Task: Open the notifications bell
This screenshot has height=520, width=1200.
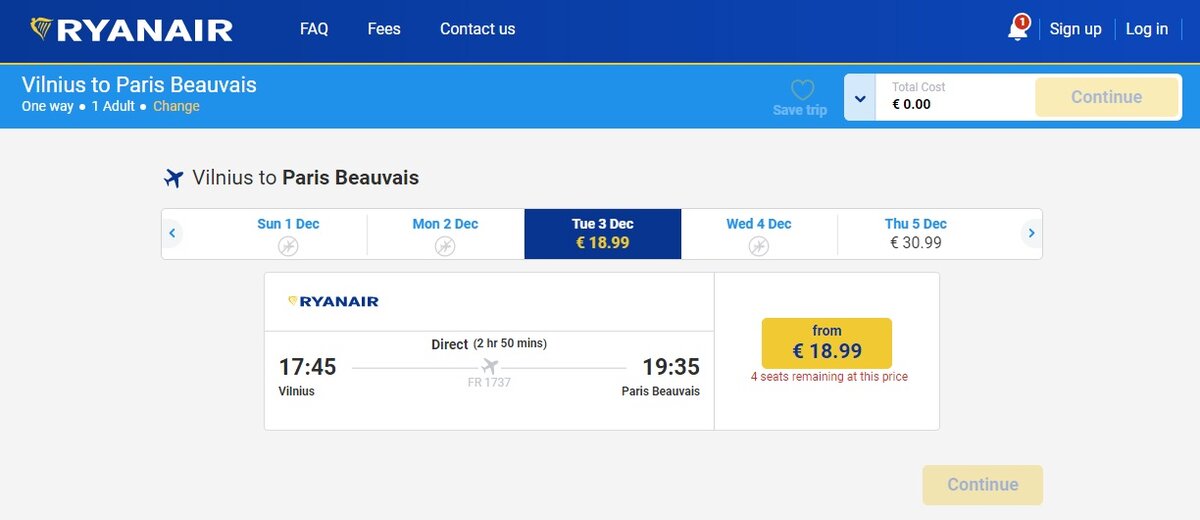Action: pyautogui.click(x=1017, y=29)
